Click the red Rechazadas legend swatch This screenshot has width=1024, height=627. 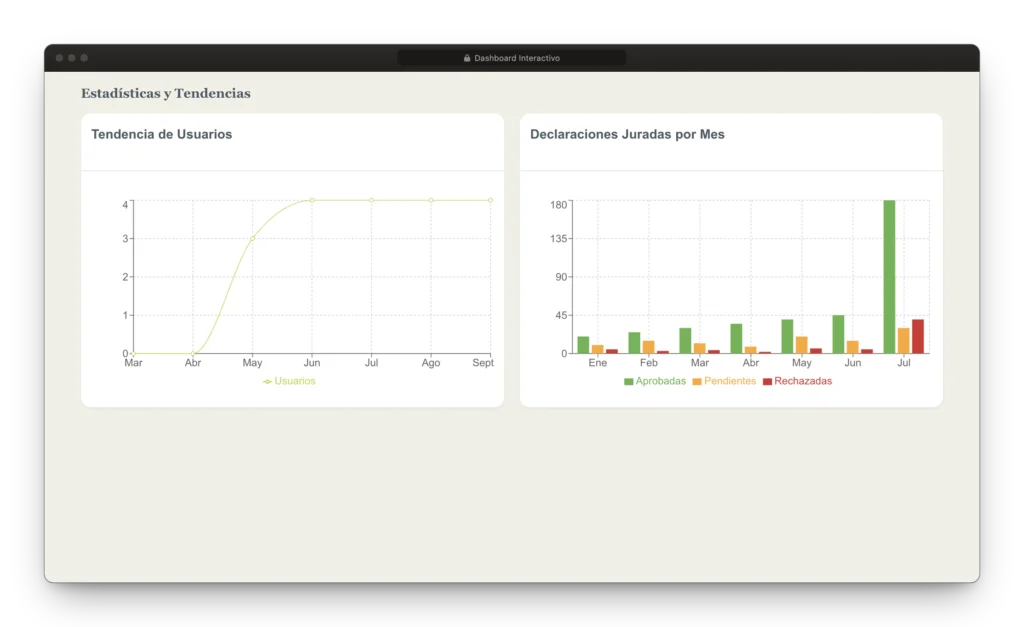(767, 381)
